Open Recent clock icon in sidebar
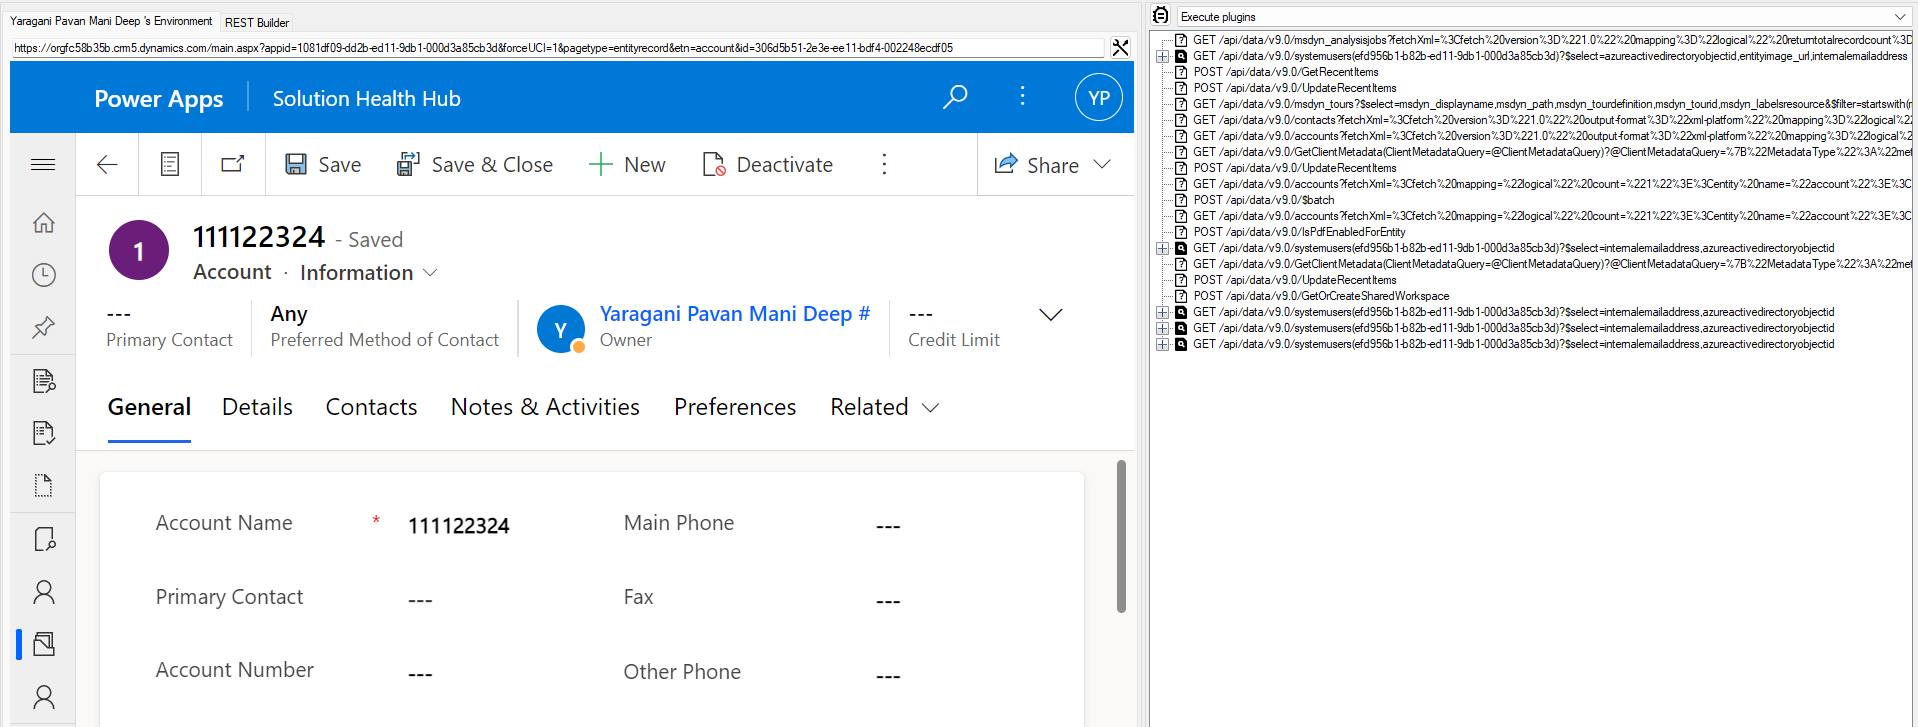This screenshot has width=1918, height=727. 43,275
